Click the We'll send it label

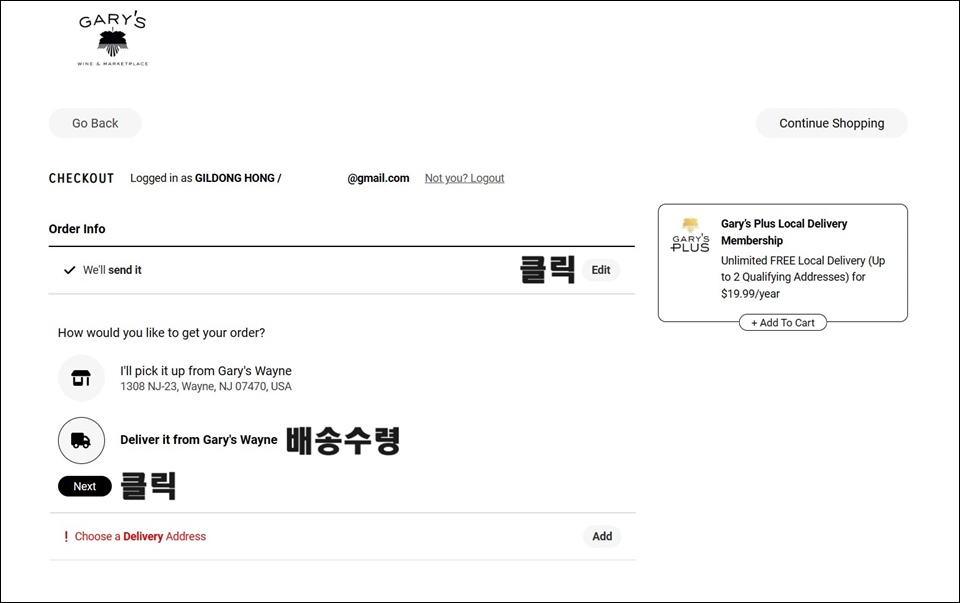(112, 270)
